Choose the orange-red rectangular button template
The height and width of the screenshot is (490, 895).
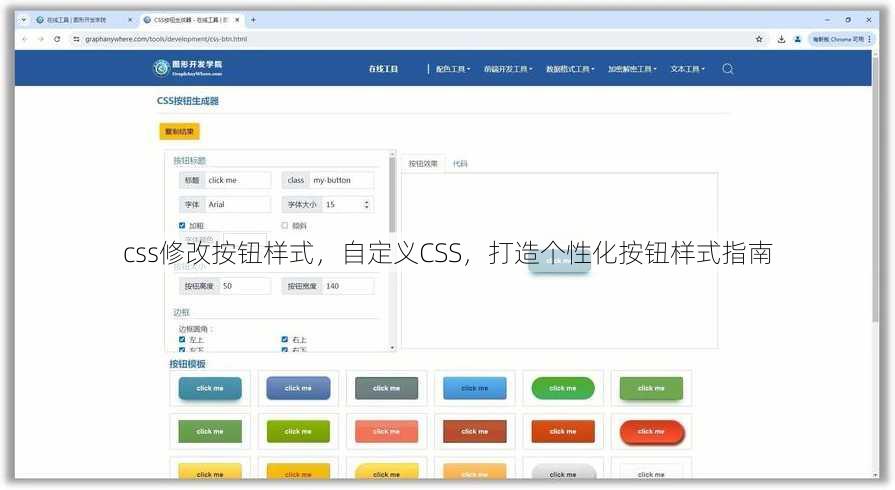point(563,432)
